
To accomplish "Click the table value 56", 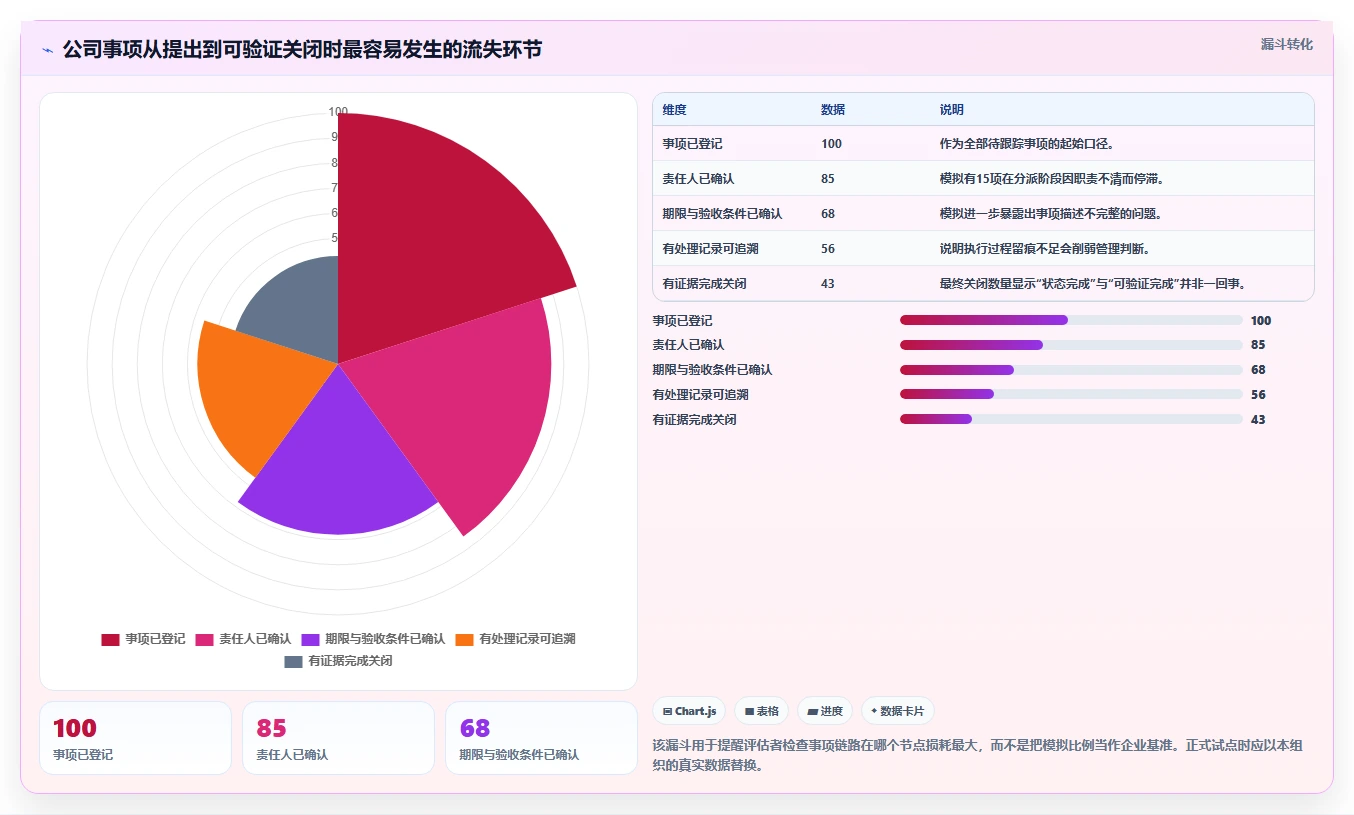I will [x=828, y=249].
